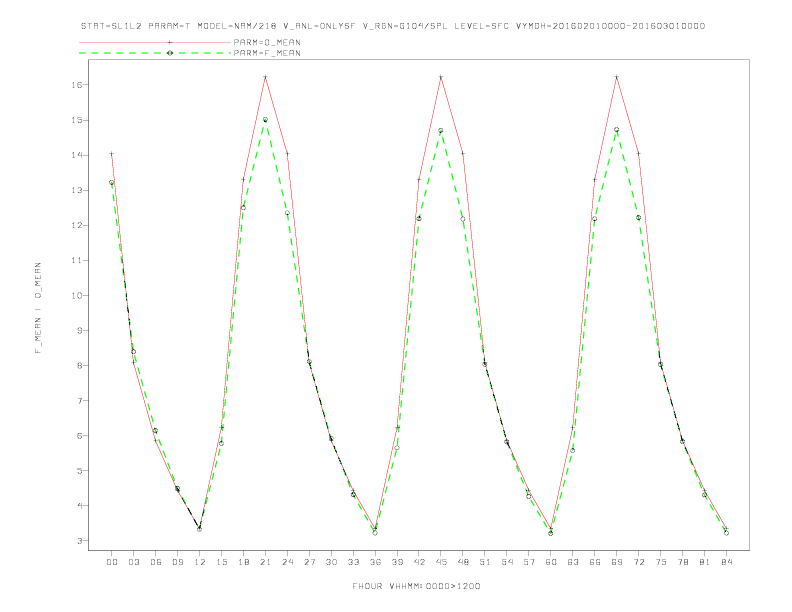Click y-axis tick label 14

tap(77, 155)
